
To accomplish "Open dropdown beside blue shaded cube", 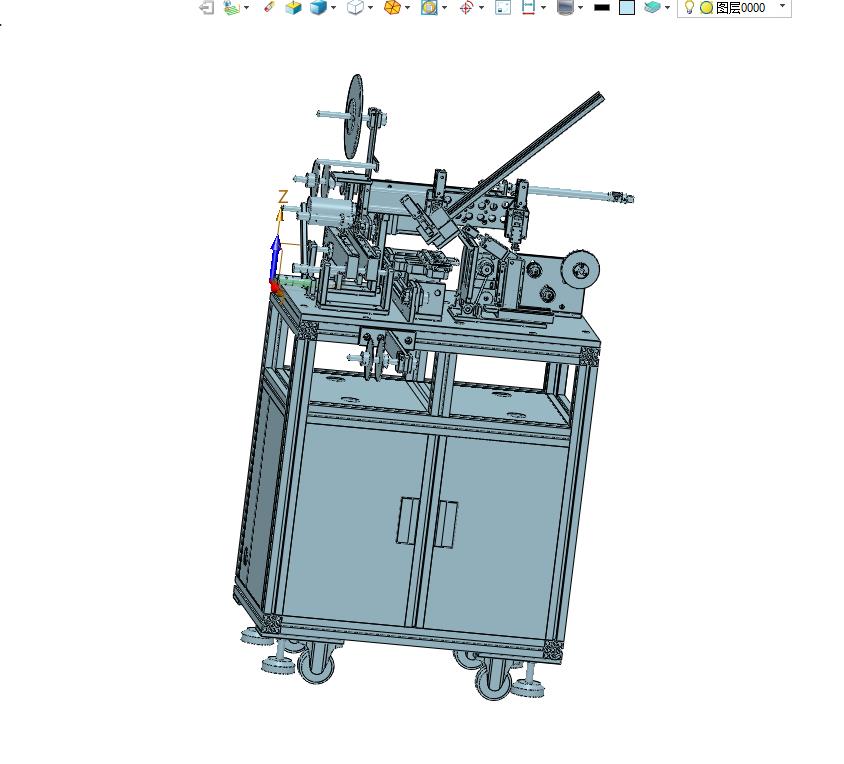I will [334, 8].
